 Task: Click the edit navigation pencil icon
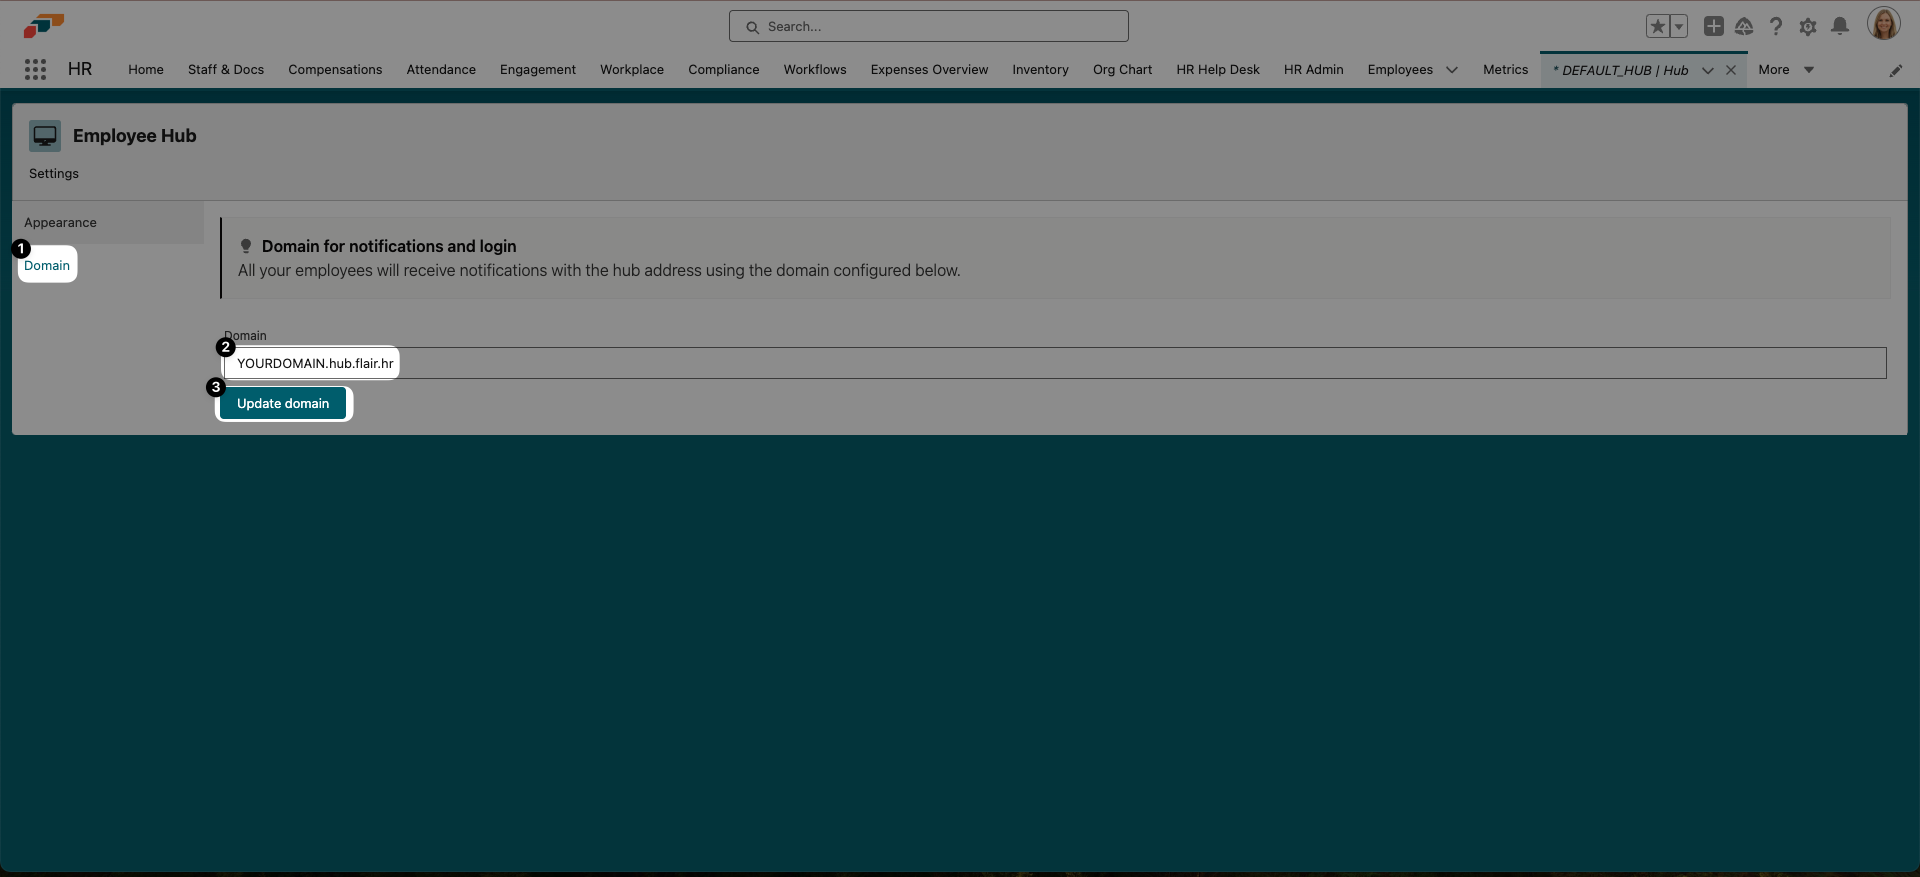pyautogui.click(x=1895, y=70)
